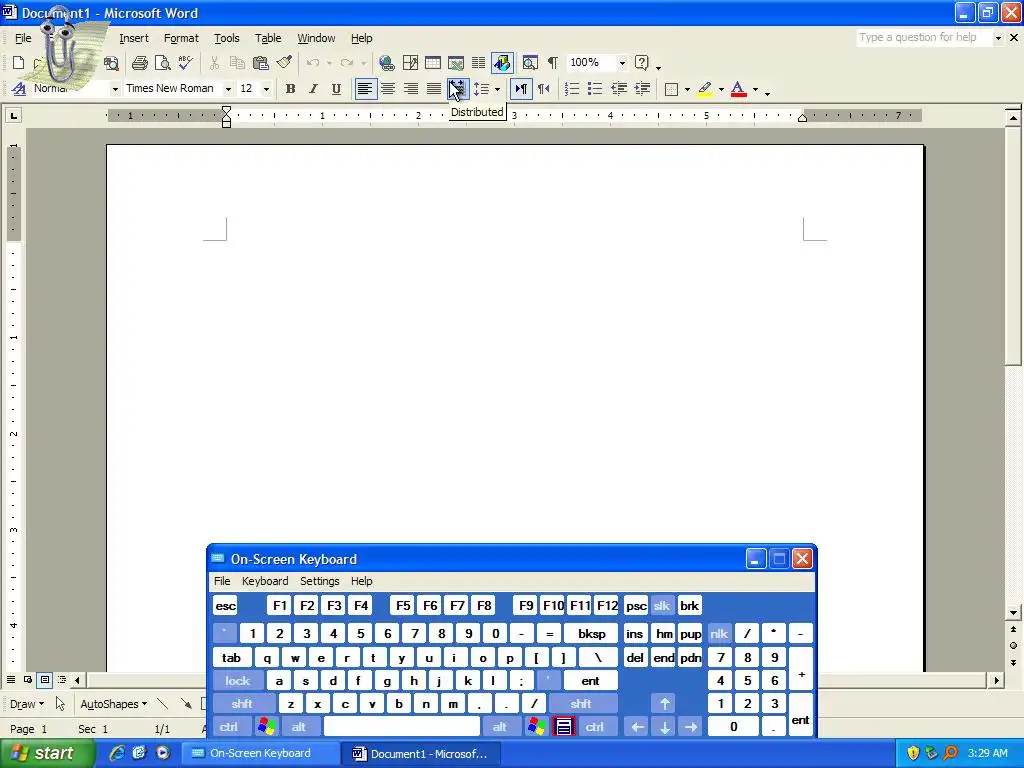Expand the Font Color dropdown arrow
1024x768 pixels.
(756, 89)
